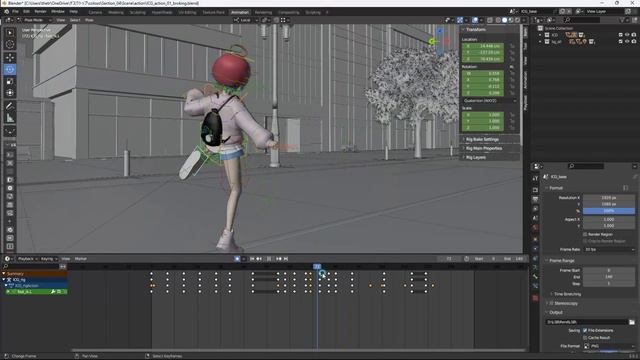Open the Window menu
The width and height of the screenshot is (640, 360).
point(58,12)
